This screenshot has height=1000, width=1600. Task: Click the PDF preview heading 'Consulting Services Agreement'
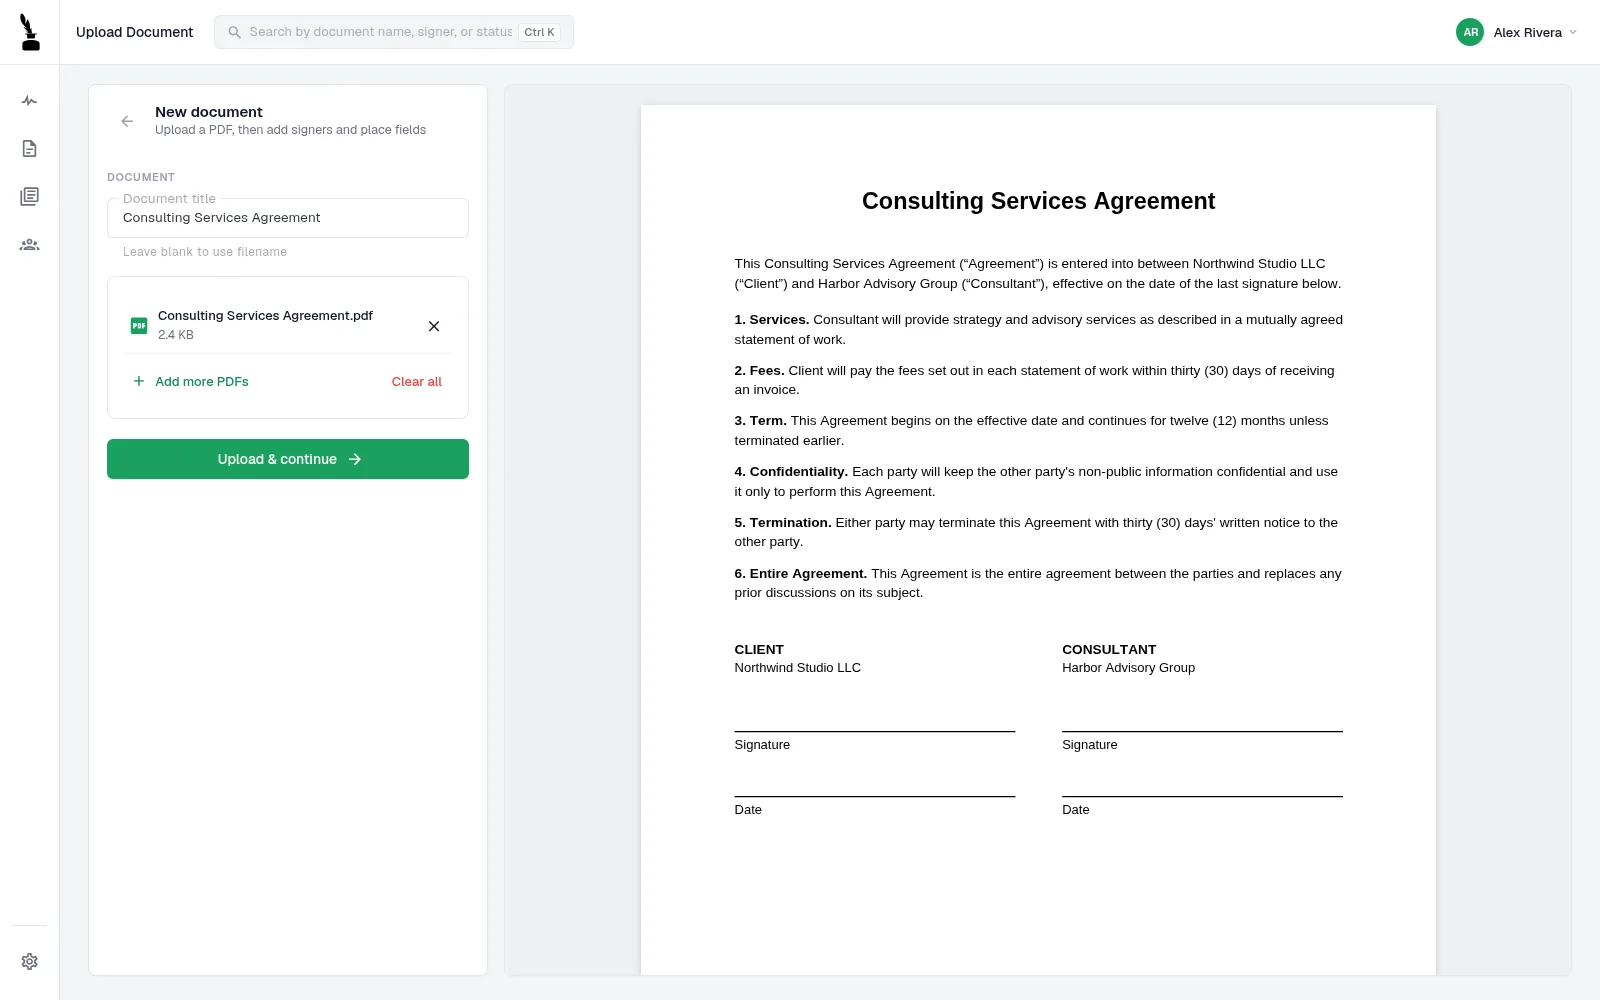point(1038,201)
